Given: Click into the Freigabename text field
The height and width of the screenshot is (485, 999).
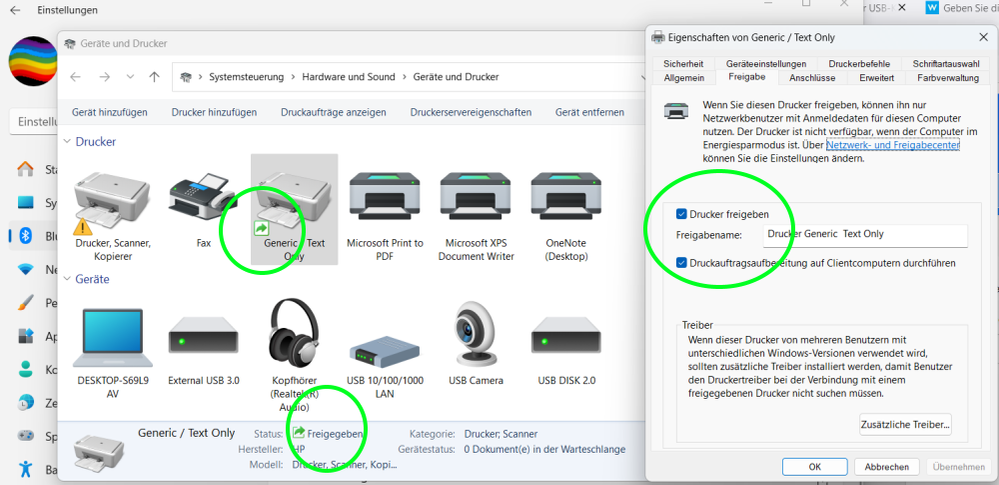Looking at the screenshot, I should tap(864, 235).
